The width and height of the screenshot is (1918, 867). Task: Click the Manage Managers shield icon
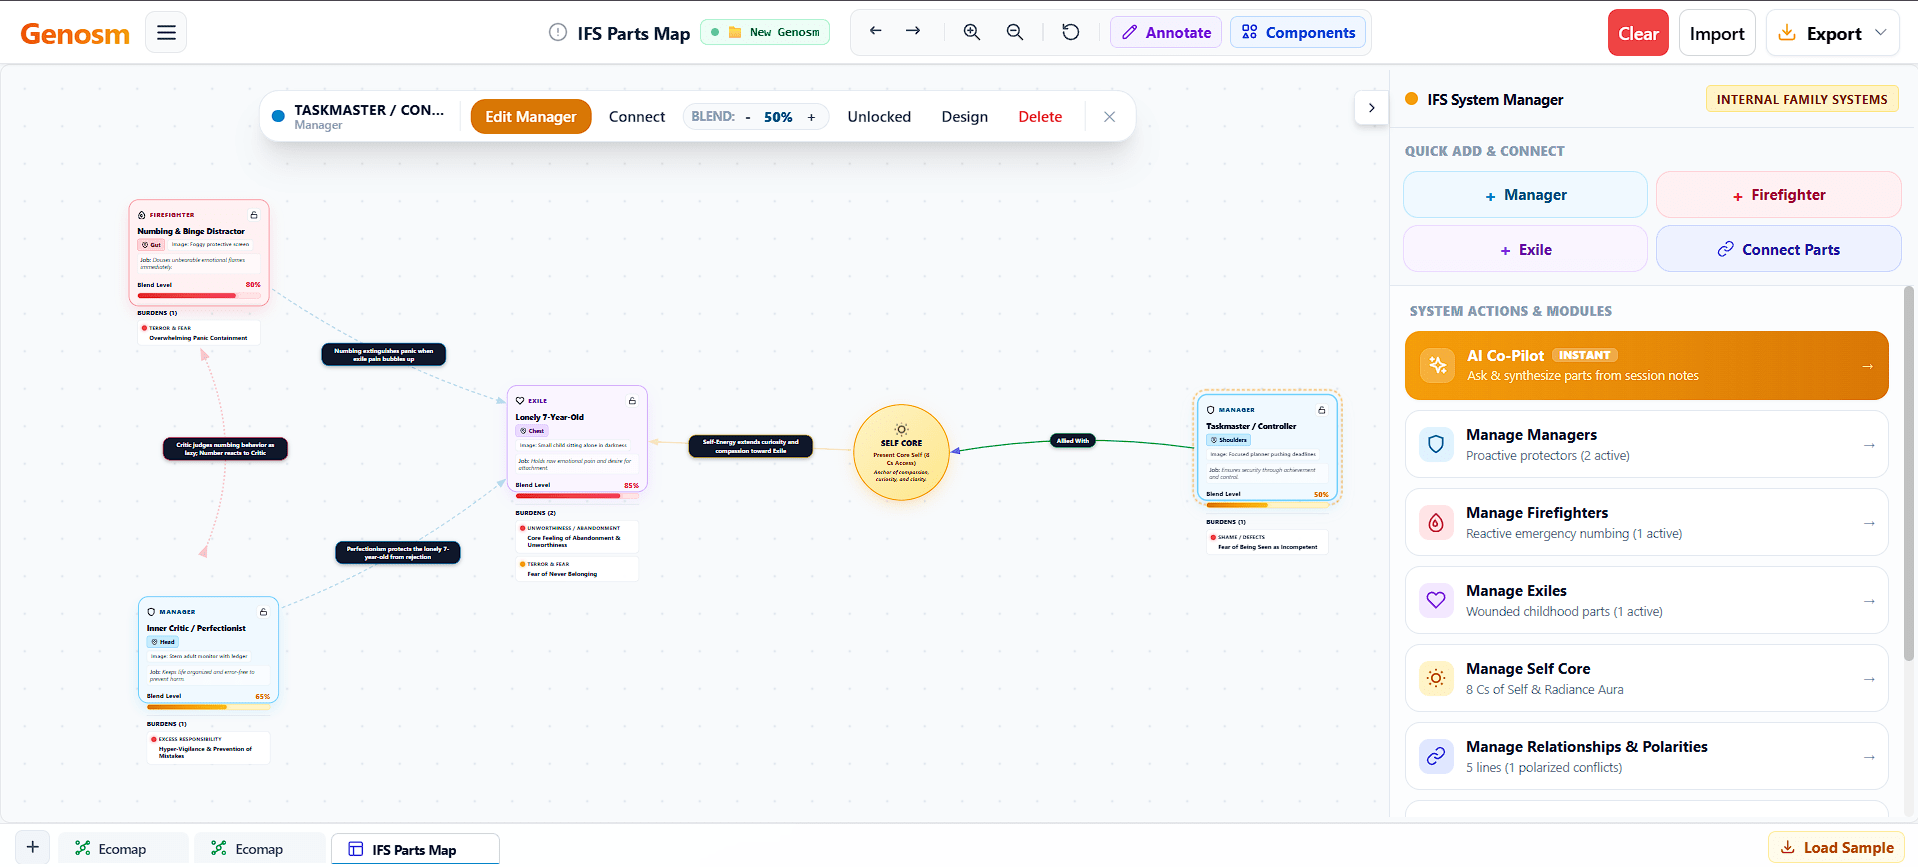tap(1436, 444)
